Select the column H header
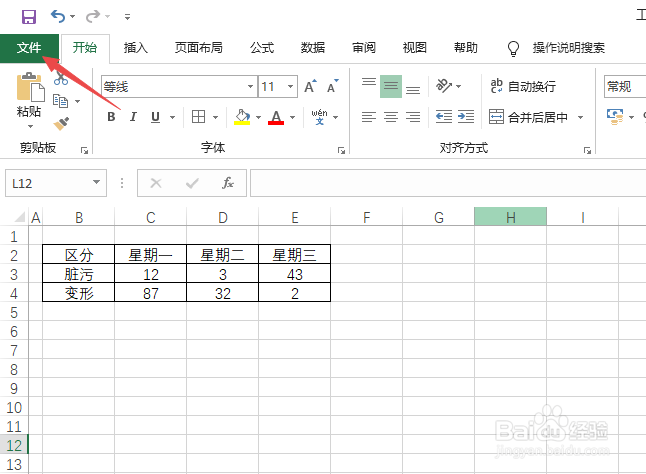 [x=510, y=217]
